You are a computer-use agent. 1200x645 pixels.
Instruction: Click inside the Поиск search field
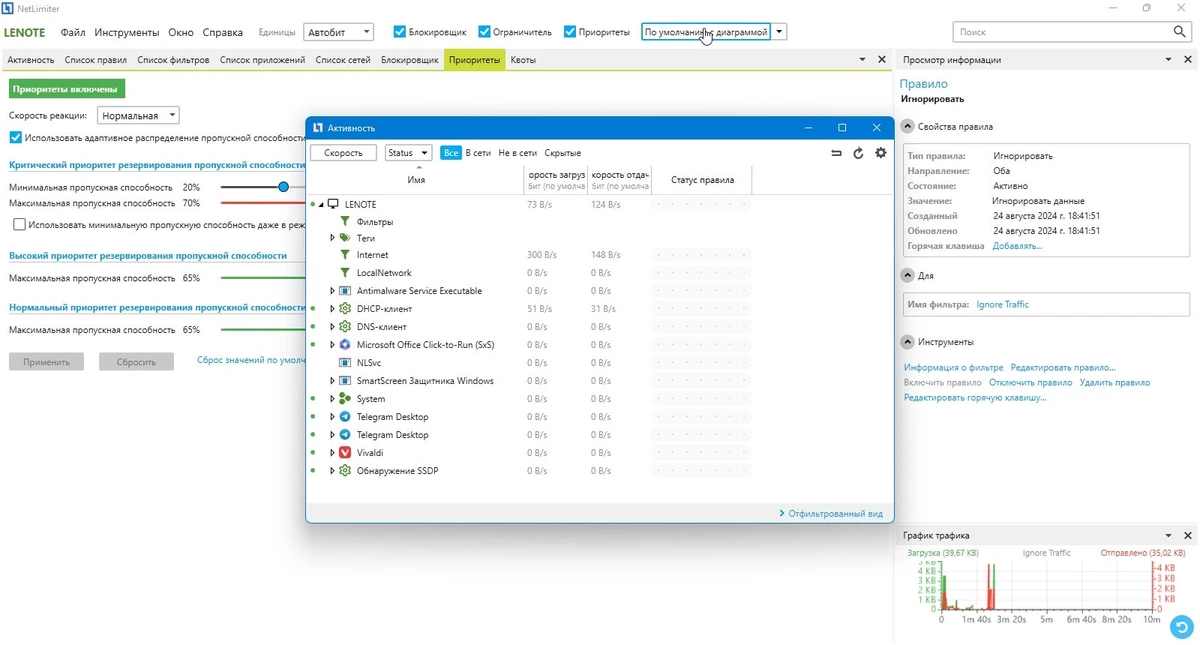1063,32
